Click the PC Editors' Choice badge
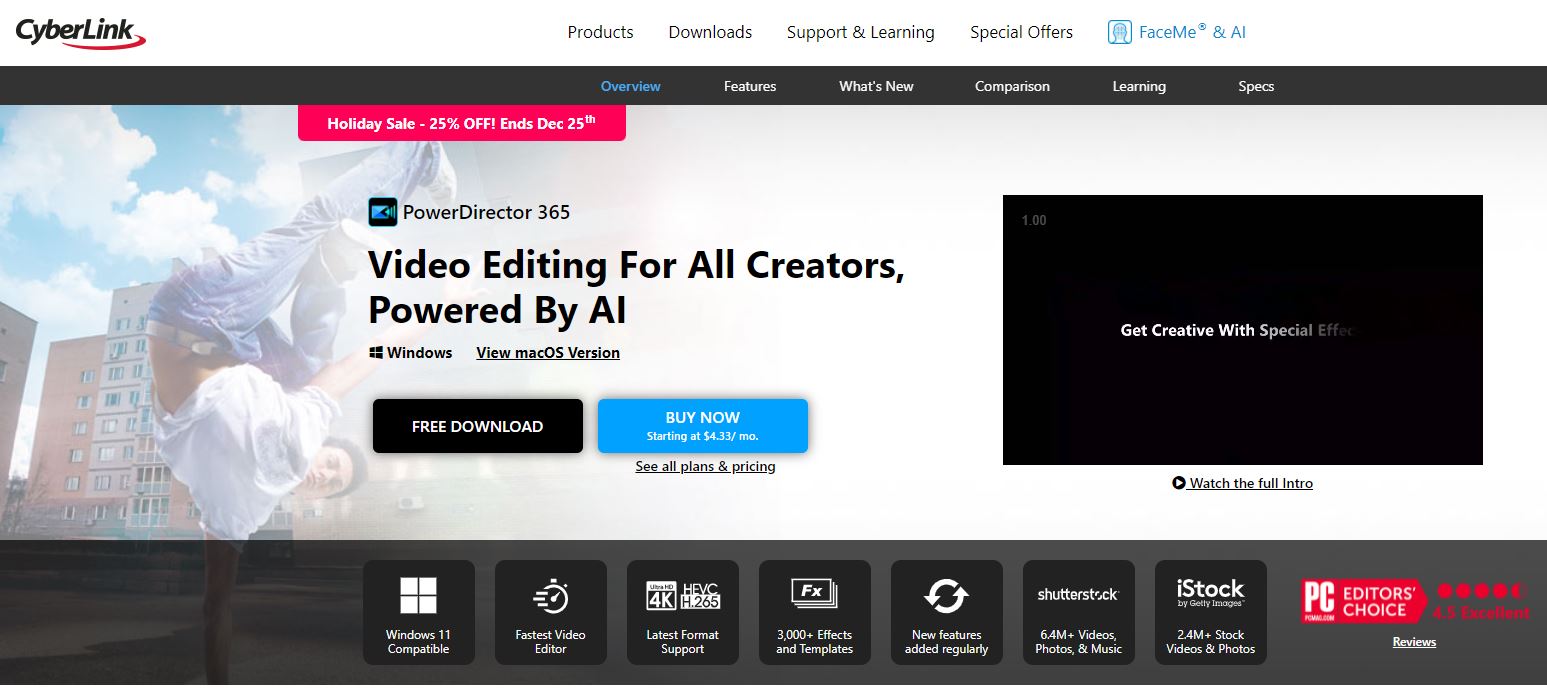The image size is (1547, 698). 1364,601
